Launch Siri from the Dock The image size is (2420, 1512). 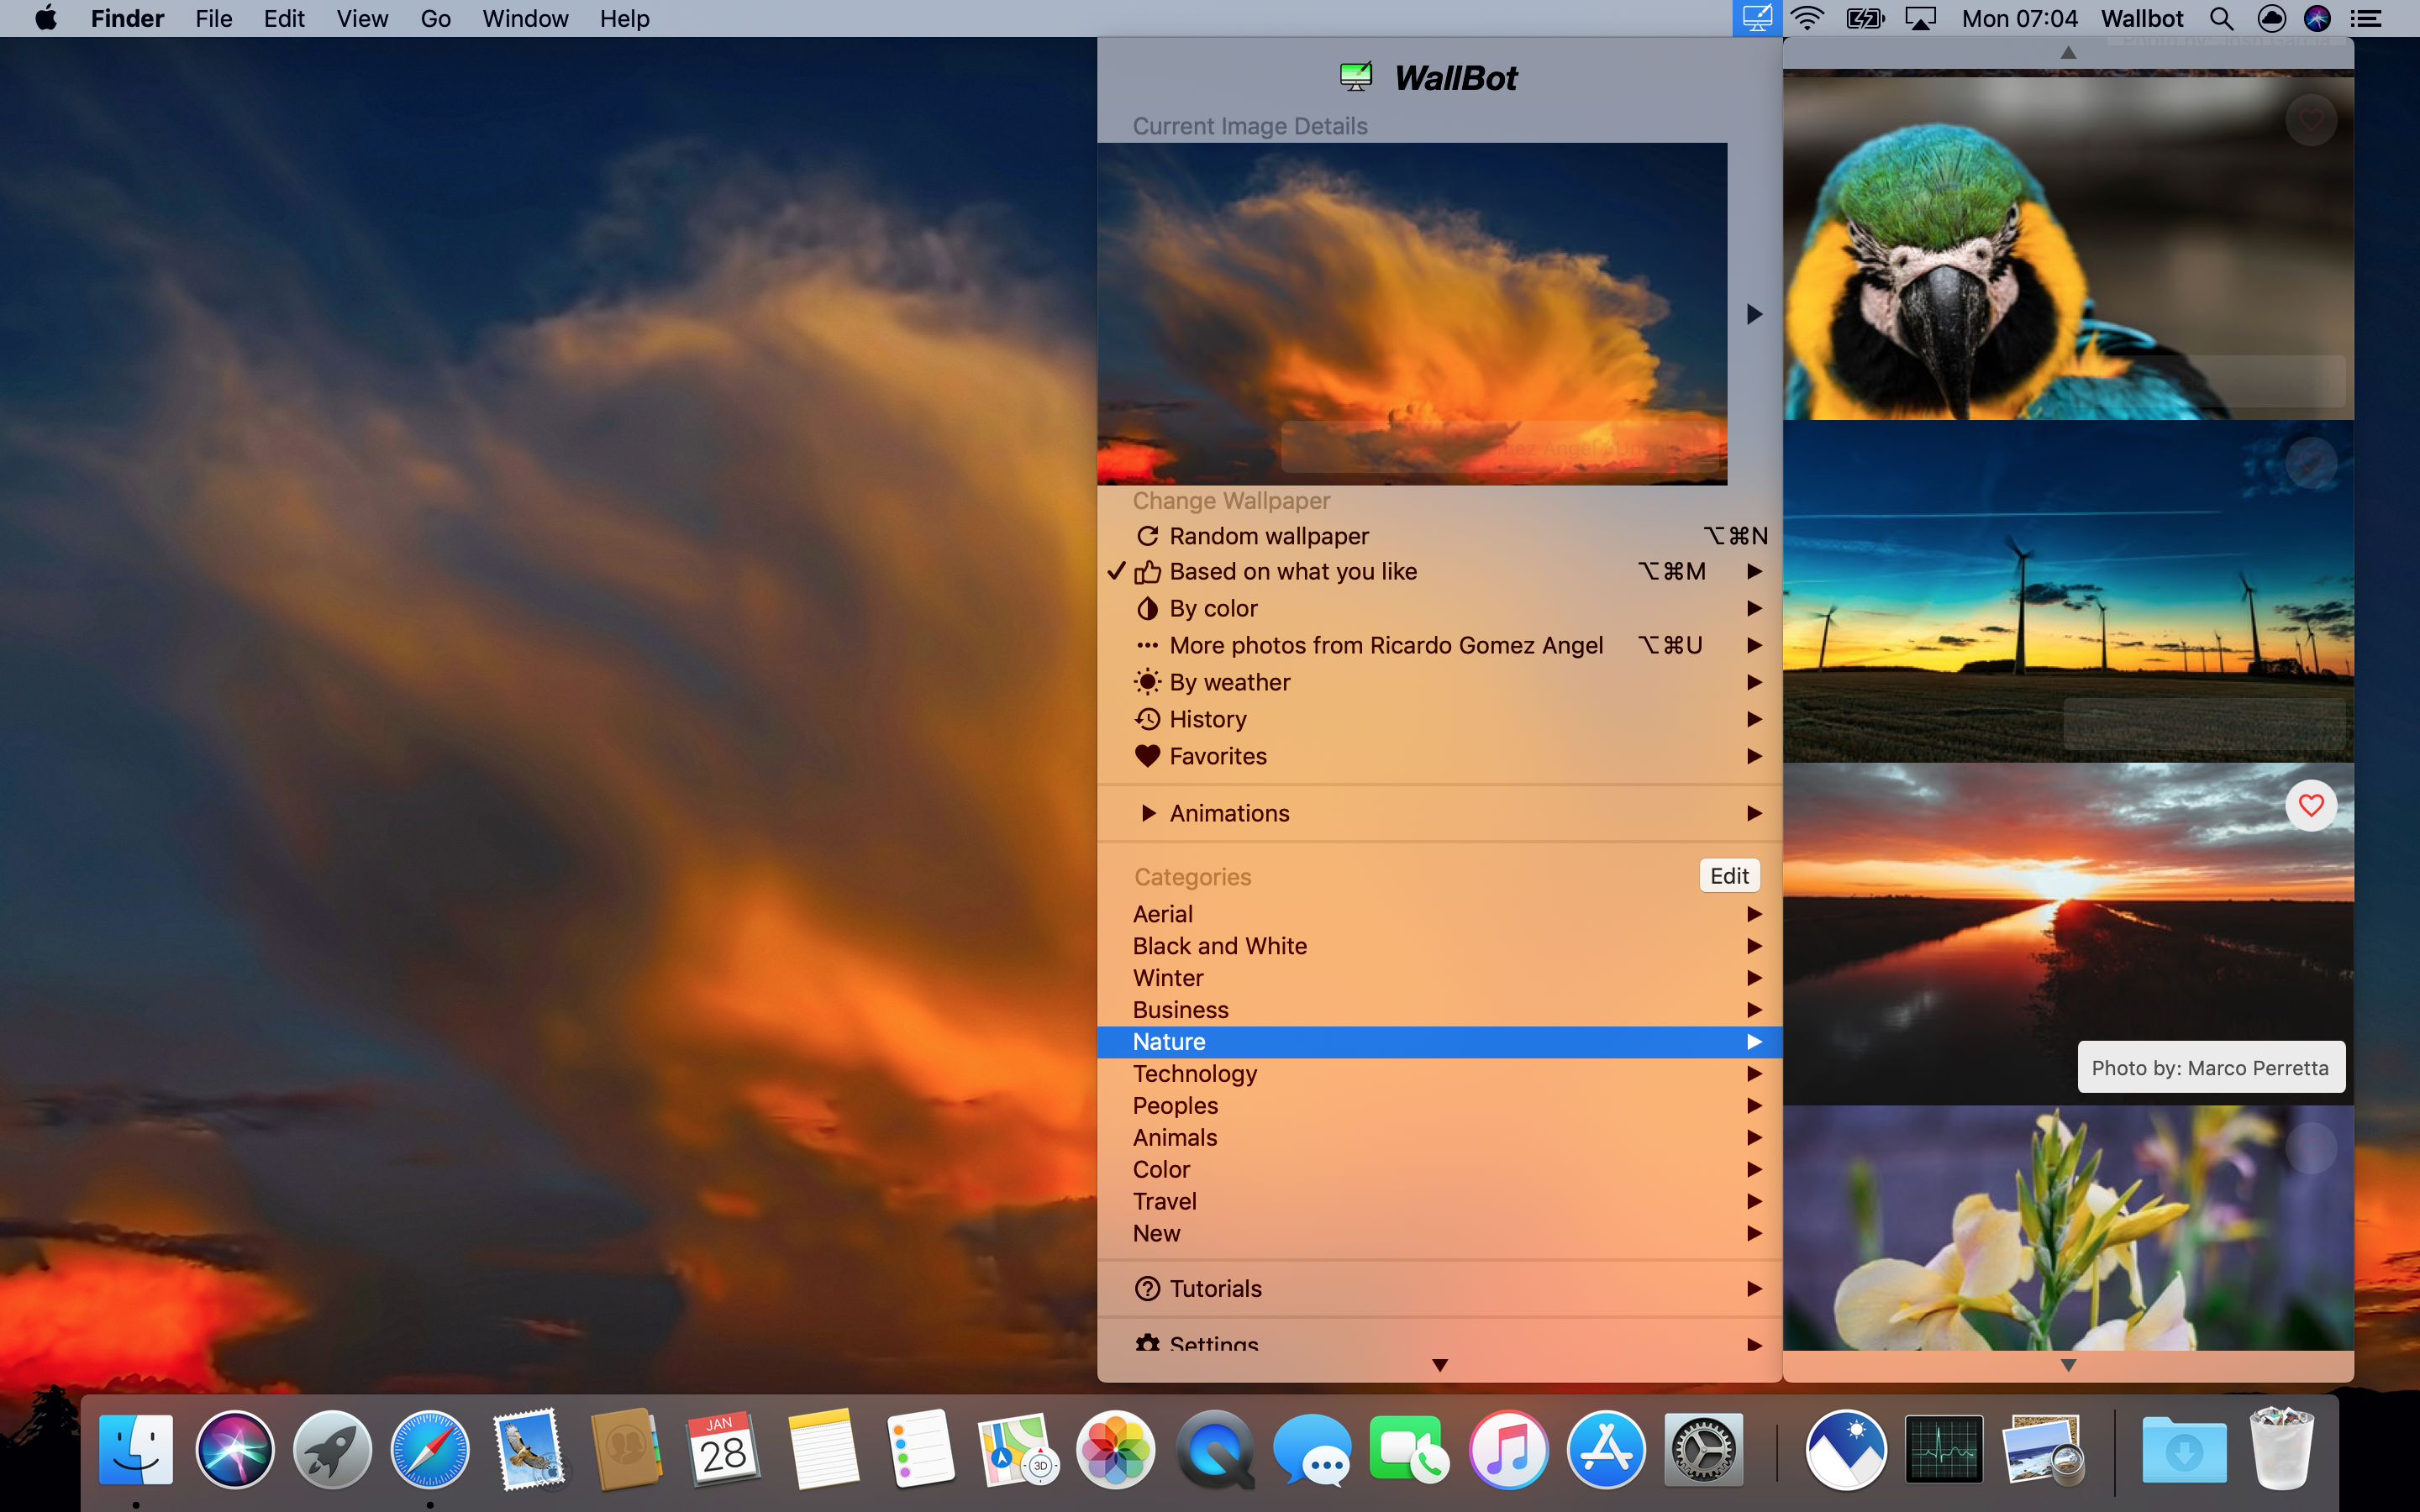coord(235,1449)
